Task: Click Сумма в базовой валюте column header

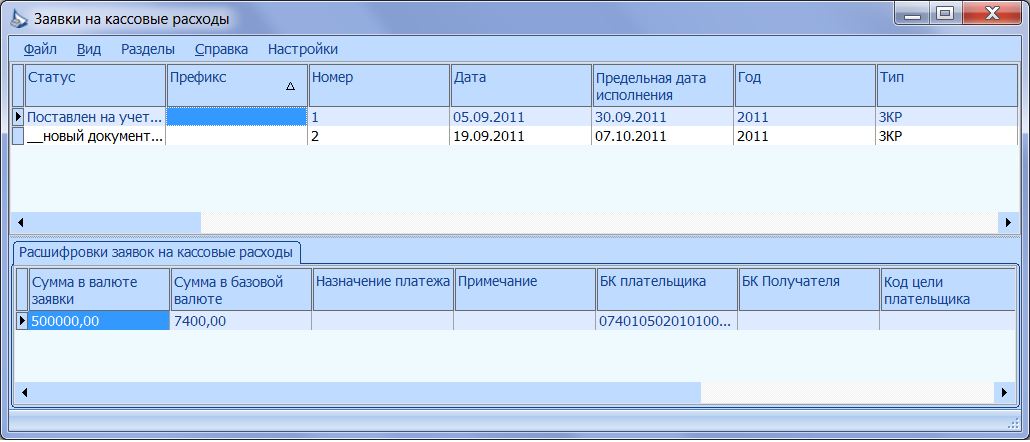Action: coord(241,290)
